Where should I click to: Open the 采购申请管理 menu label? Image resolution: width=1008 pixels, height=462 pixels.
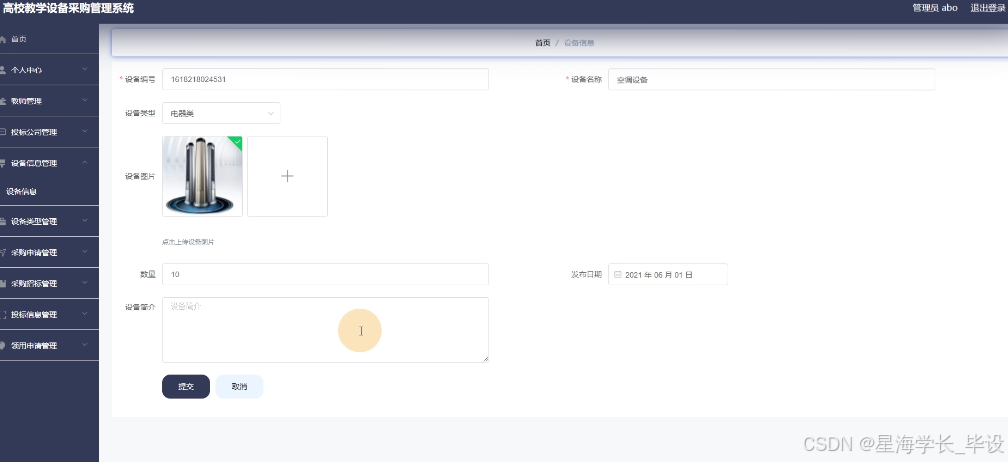(x=34, y=252)
